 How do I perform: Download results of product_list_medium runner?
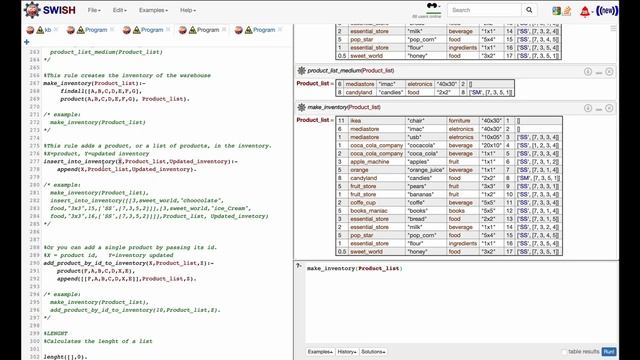click(588, 71)
